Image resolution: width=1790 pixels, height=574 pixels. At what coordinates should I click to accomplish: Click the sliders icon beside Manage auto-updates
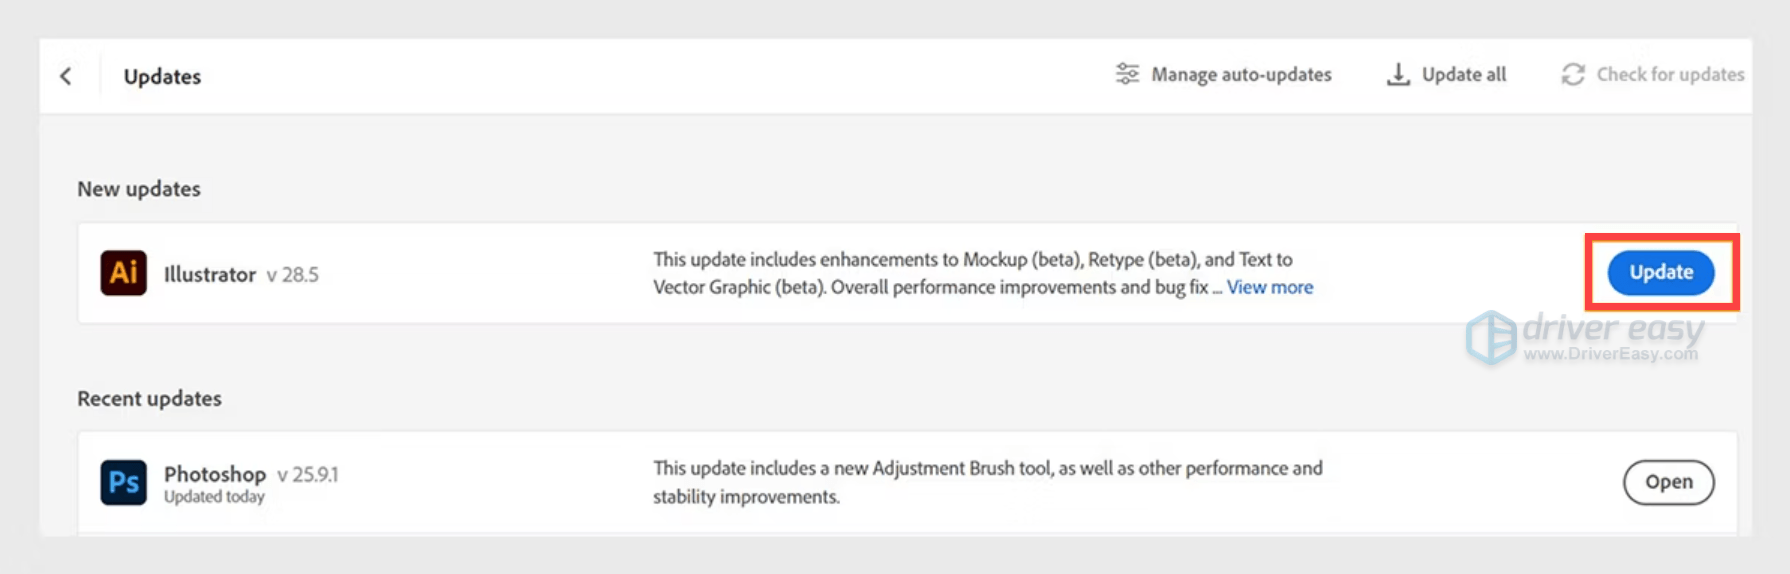click(1127, 74)
